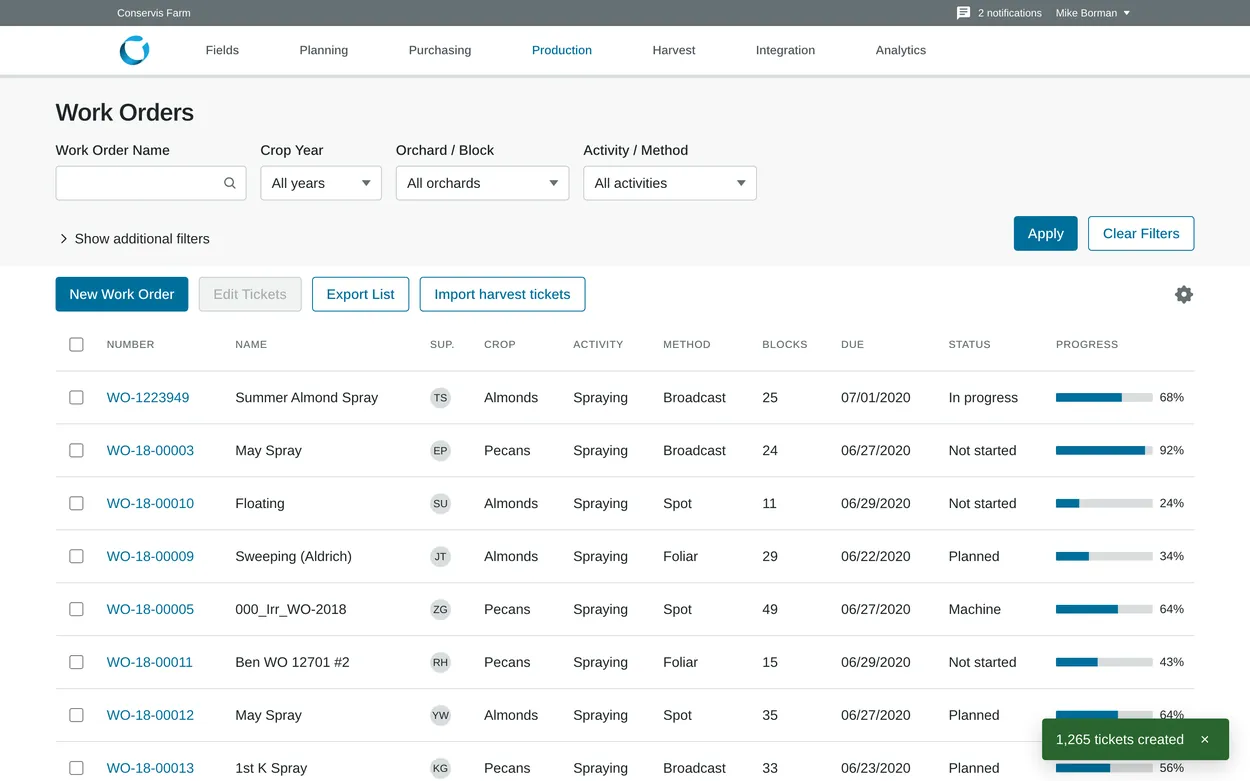Click the TS supervisor avatar
Viewport: 1250px width, 781px height.
coord(440,398)
